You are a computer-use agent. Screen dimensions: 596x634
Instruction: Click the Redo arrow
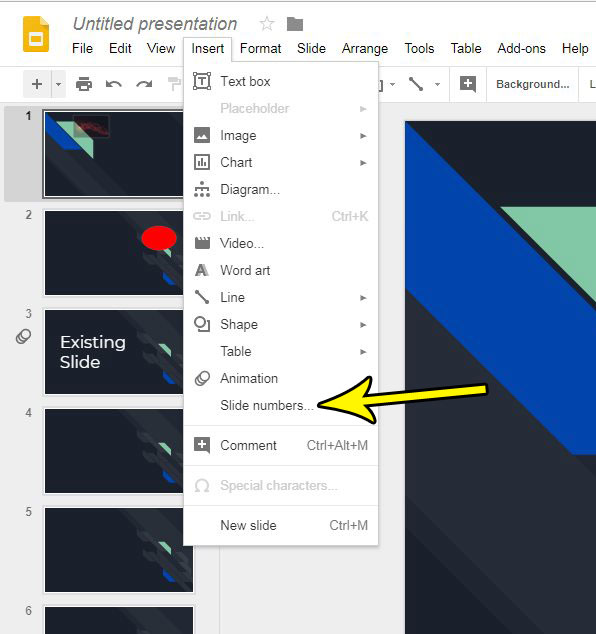[144, 84]
